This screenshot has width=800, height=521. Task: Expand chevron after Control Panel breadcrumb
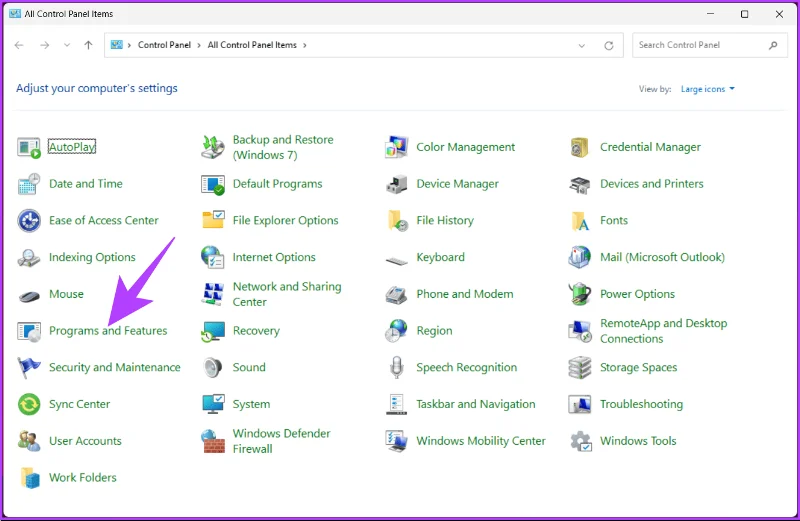199,45
